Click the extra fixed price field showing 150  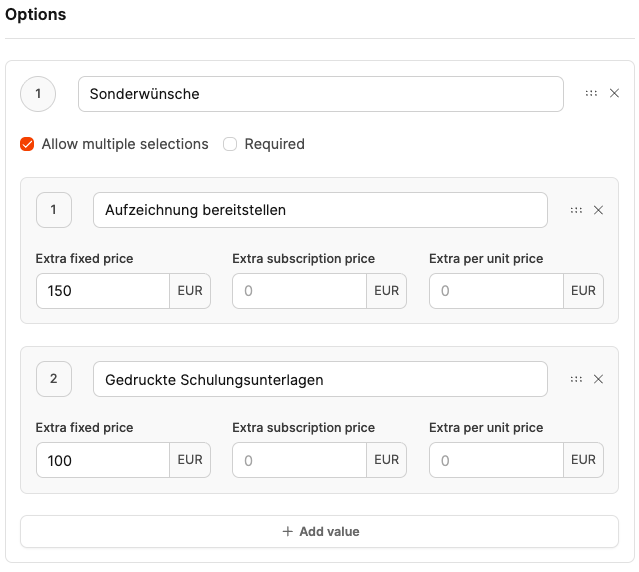[102, 291]
